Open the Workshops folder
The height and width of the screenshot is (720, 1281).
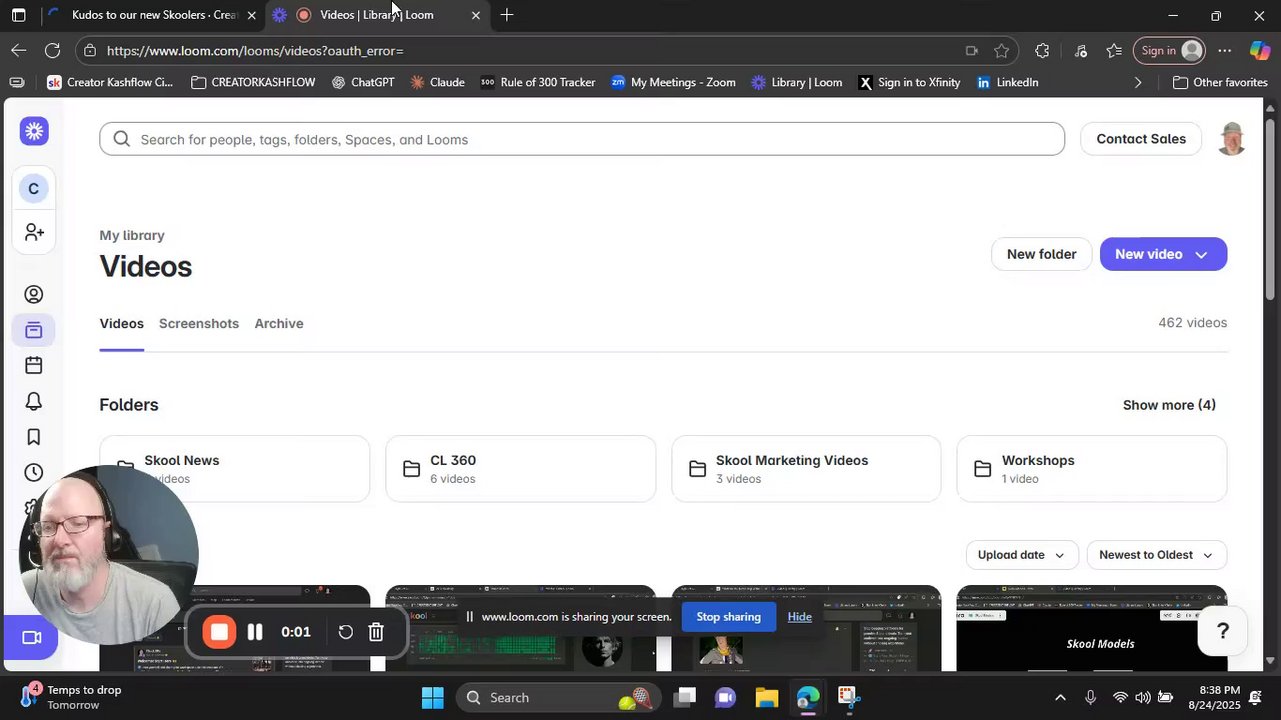[x=1092, y=469]
